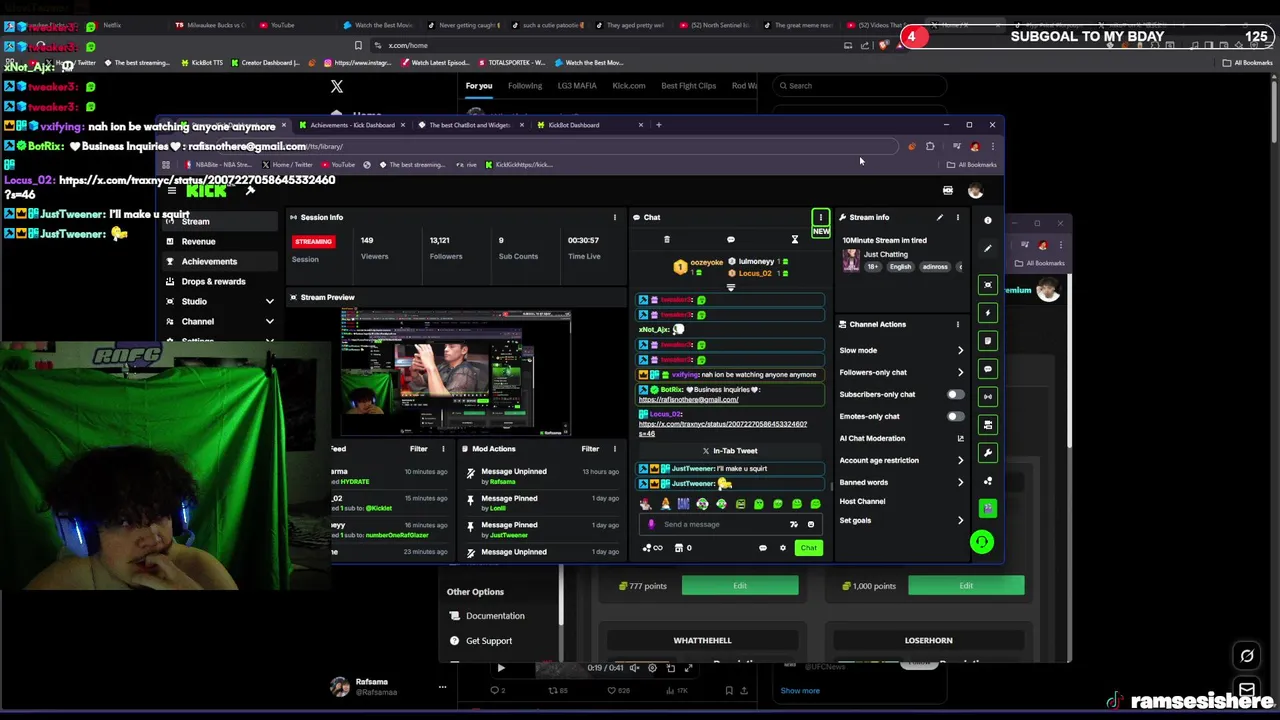
Task: Open the YouTube bookmark in Kick window
Action: click(338, 165)
